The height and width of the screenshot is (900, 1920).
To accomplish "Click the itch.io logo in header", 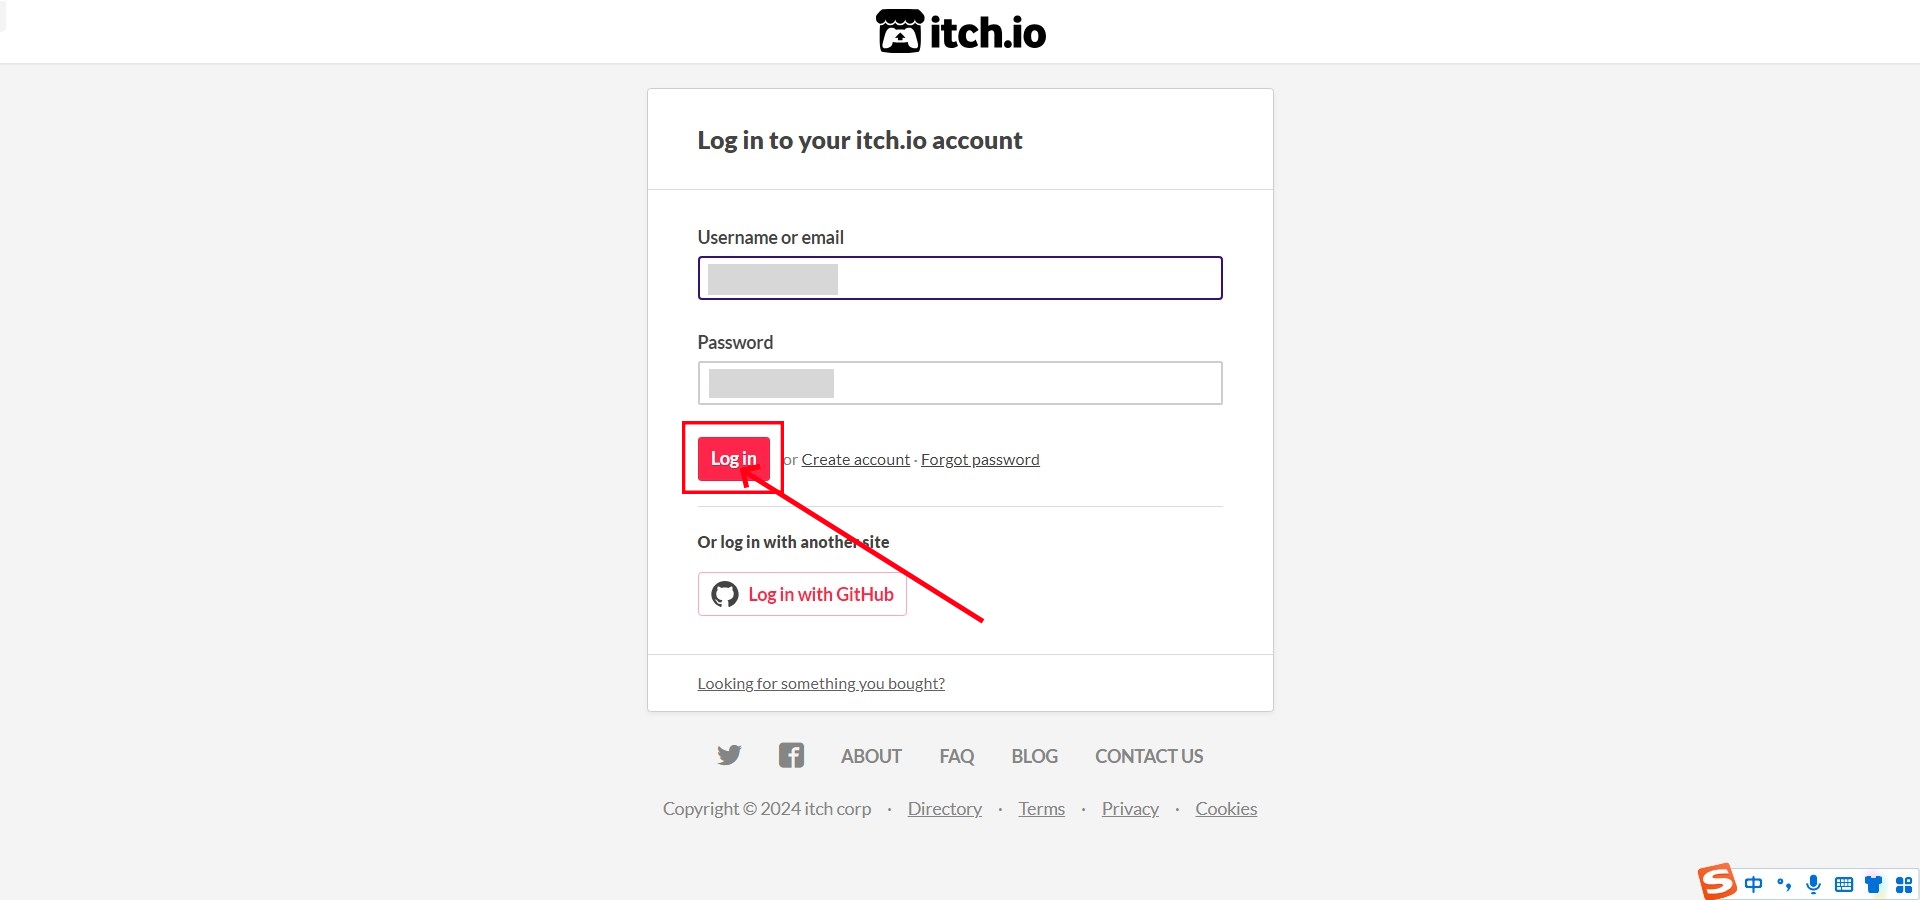I will click(x=961, y=32).
